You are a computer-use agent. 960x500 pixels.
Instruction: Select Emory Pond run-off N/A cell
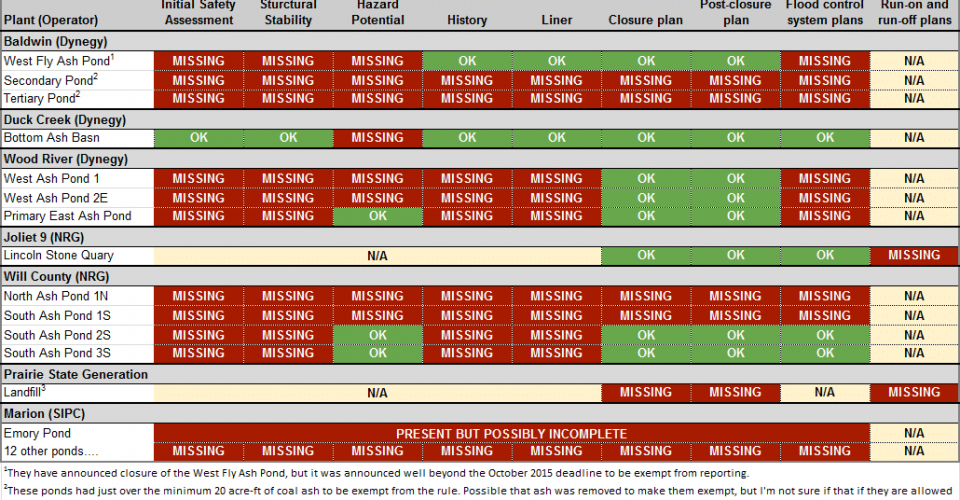click(914, 433)
